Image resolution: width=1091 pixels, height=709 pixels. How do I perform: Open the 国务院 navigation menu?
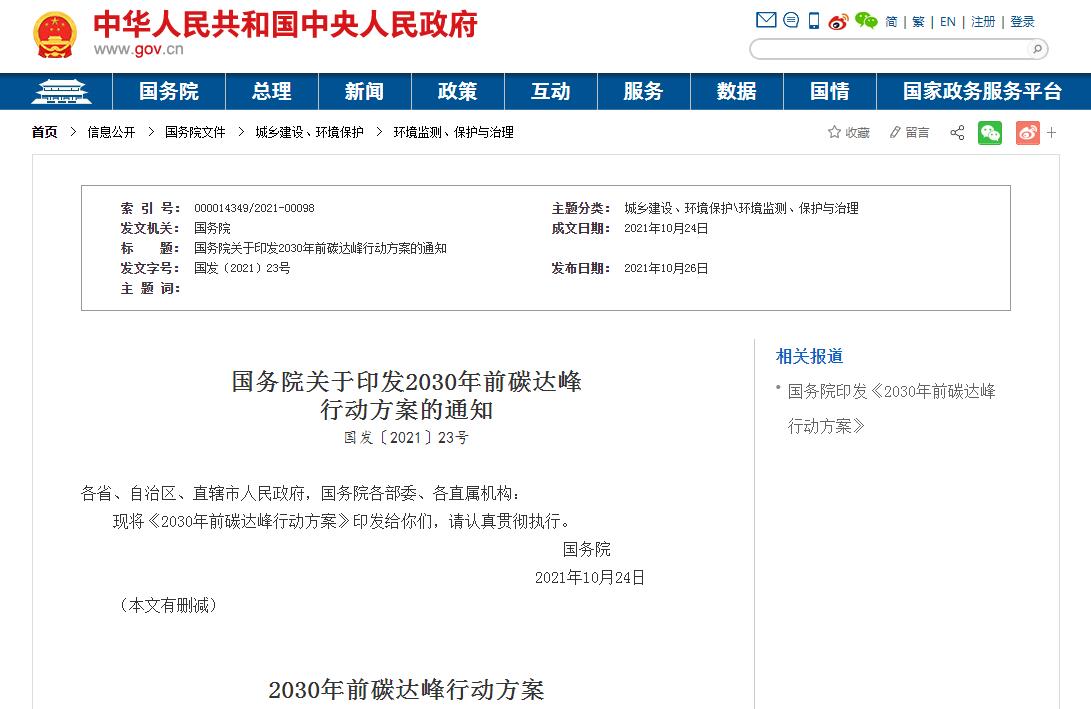coord(168,91)
